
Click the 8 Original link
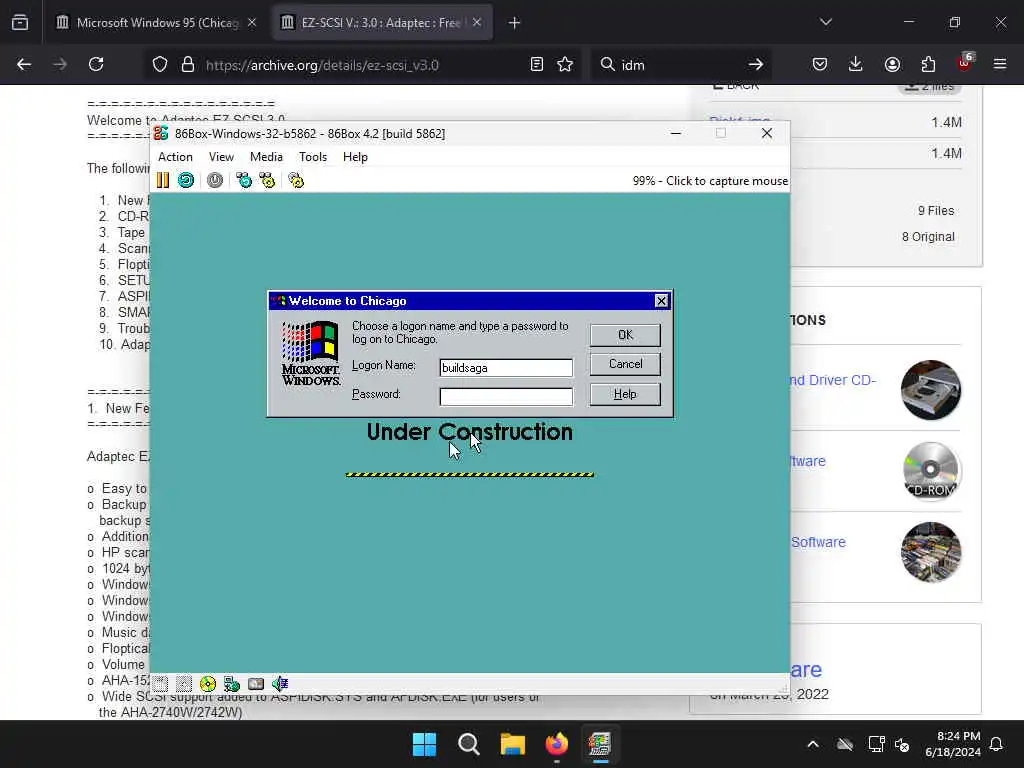click(928, 236)
